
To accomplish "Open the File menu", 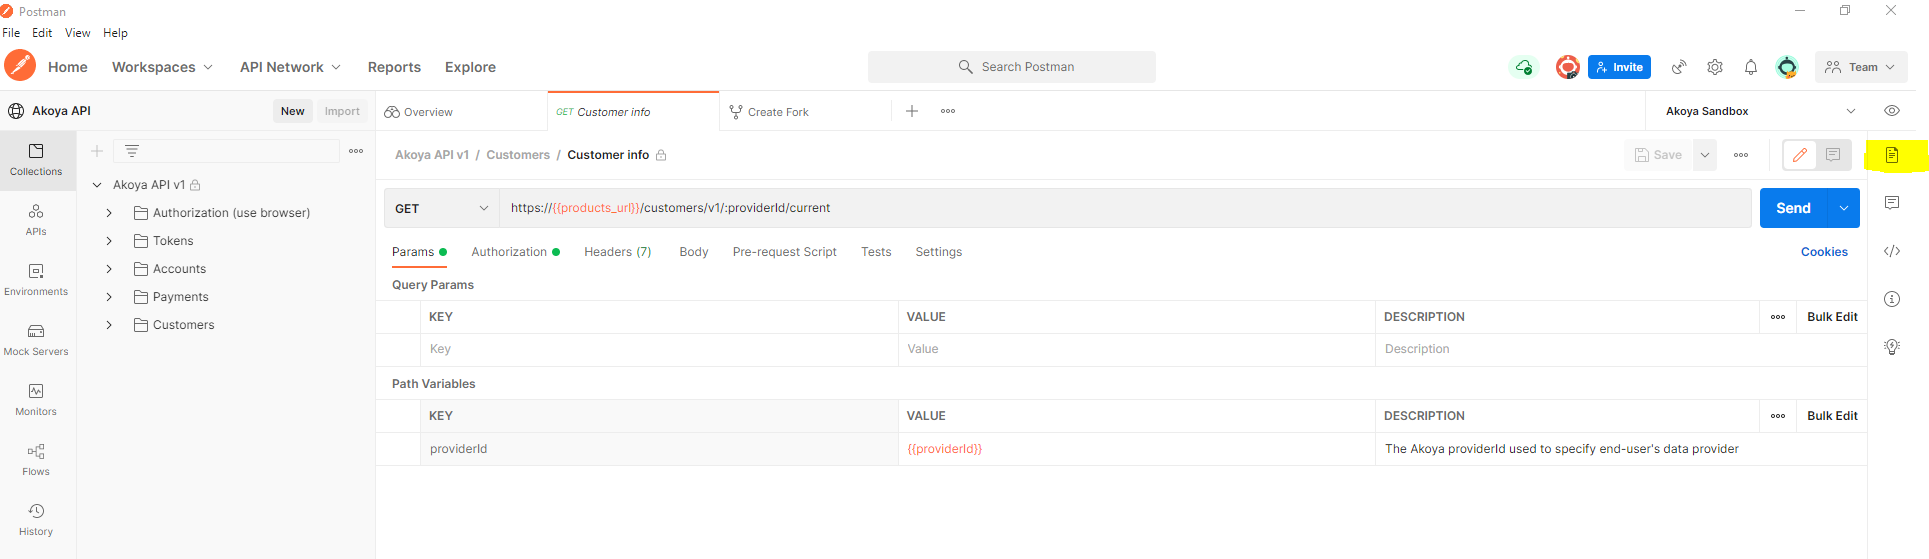I will 11,33.
